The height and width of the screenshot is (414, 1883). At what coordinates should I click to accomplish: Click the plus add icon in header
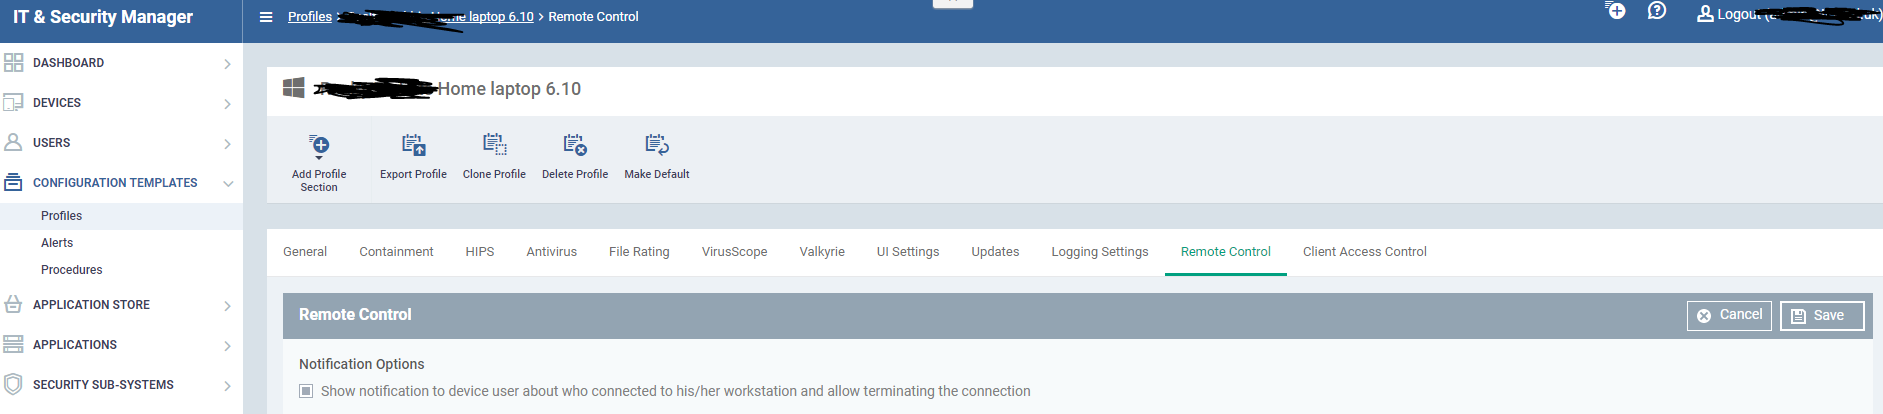(x=1616, y=11)
